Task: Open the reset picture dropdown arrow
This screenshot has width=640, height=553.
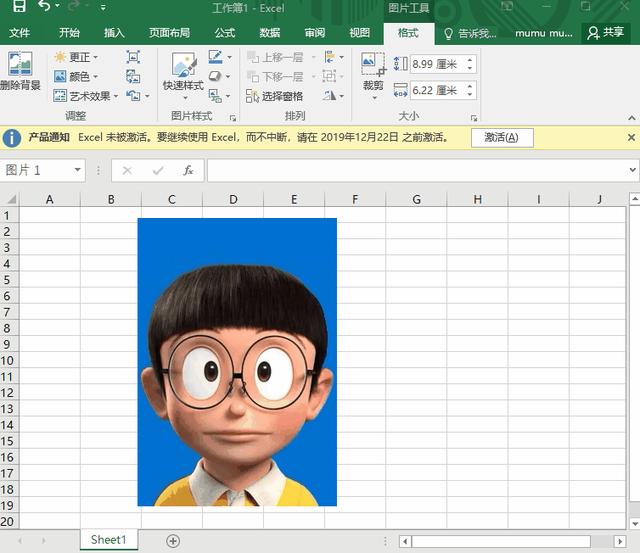Action: coord(147,96)
